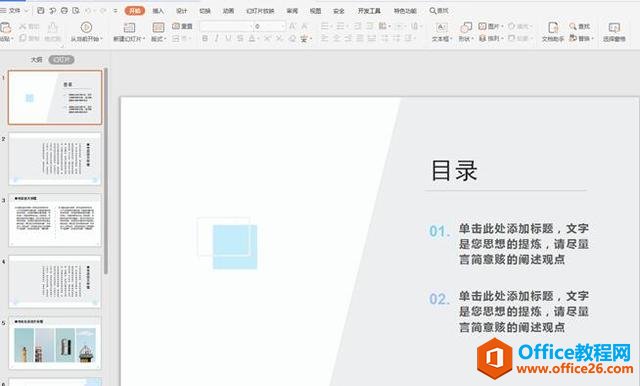Switch to the 插入 ribbon tab
Image resolution: width=640 pixels, height=386 pixels.
pyautogui.click(x=158, y=11)
